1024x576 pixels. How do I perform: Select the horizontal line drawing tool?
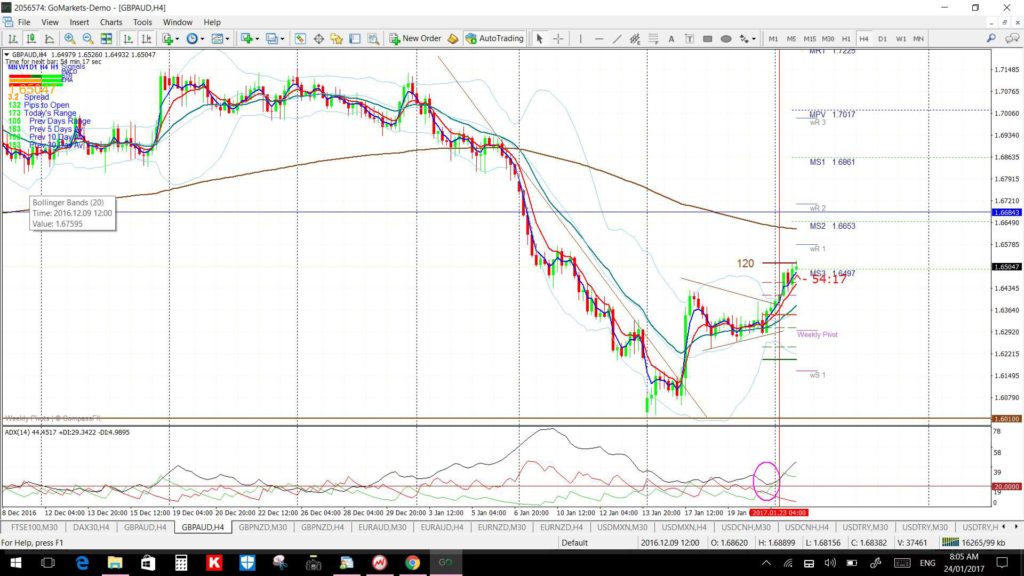[598, 39]
